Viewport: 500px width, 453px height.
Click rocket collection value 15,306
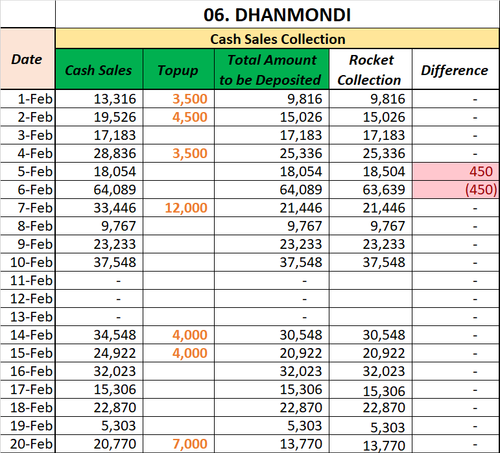(x=370, y=389)
